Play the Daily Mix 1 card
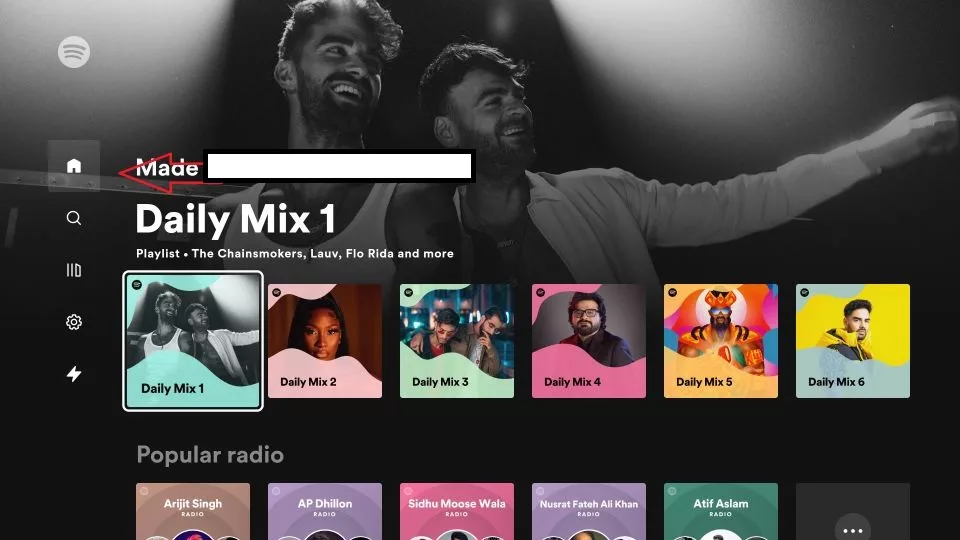Screen dimensions: 960x540 193,341
